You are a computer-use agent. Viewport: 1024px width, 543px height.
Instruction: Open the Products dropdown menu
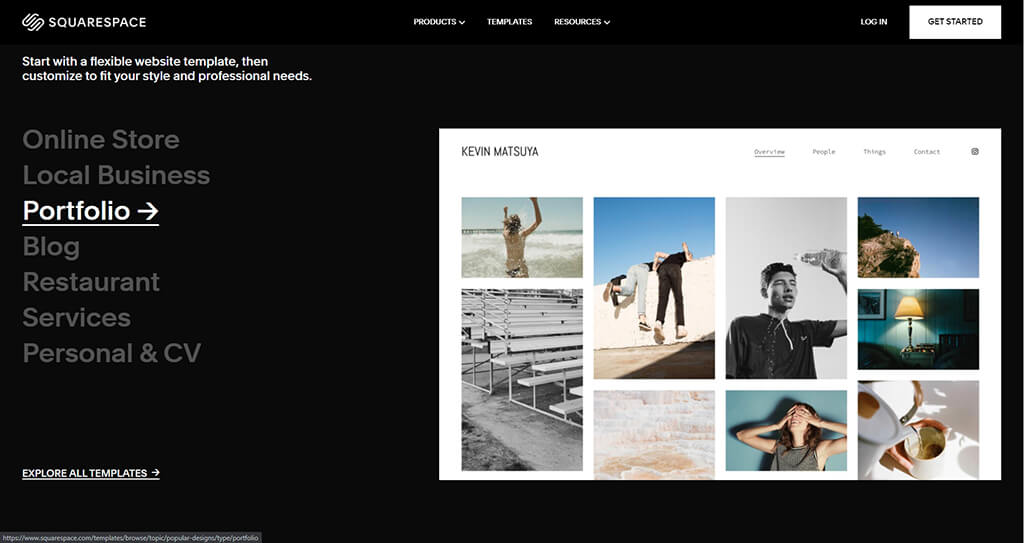pos(439,22)
